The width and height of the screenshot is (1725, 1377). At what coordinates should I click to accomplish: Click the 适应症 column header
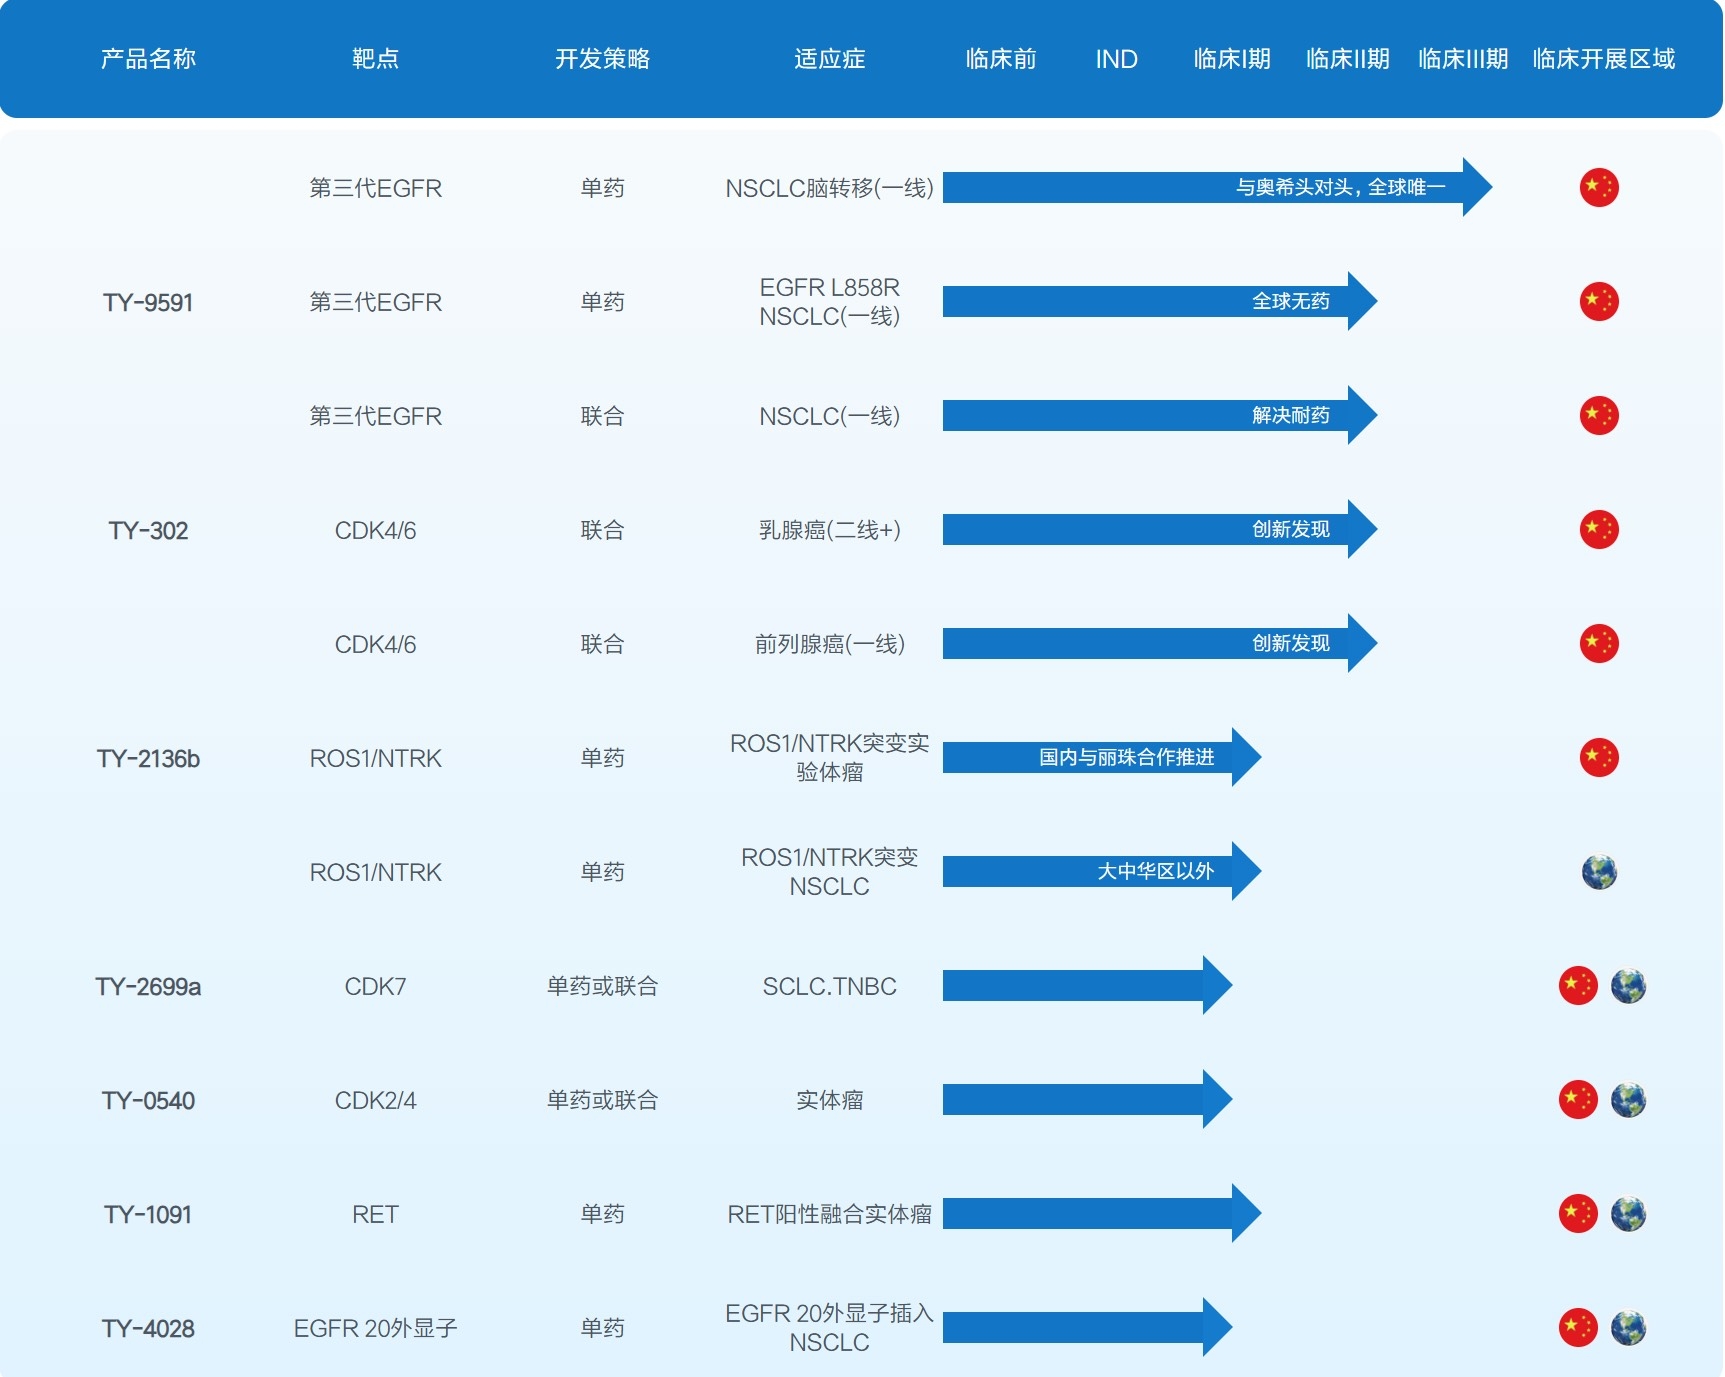pos(829,59)
